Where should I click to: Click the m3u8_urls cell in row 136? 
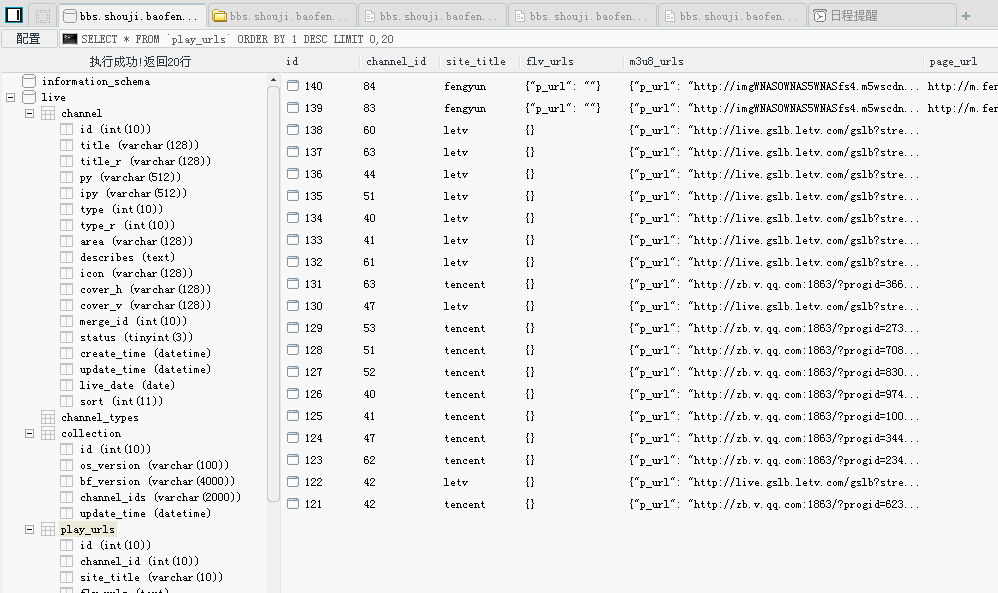click(773, 174)
